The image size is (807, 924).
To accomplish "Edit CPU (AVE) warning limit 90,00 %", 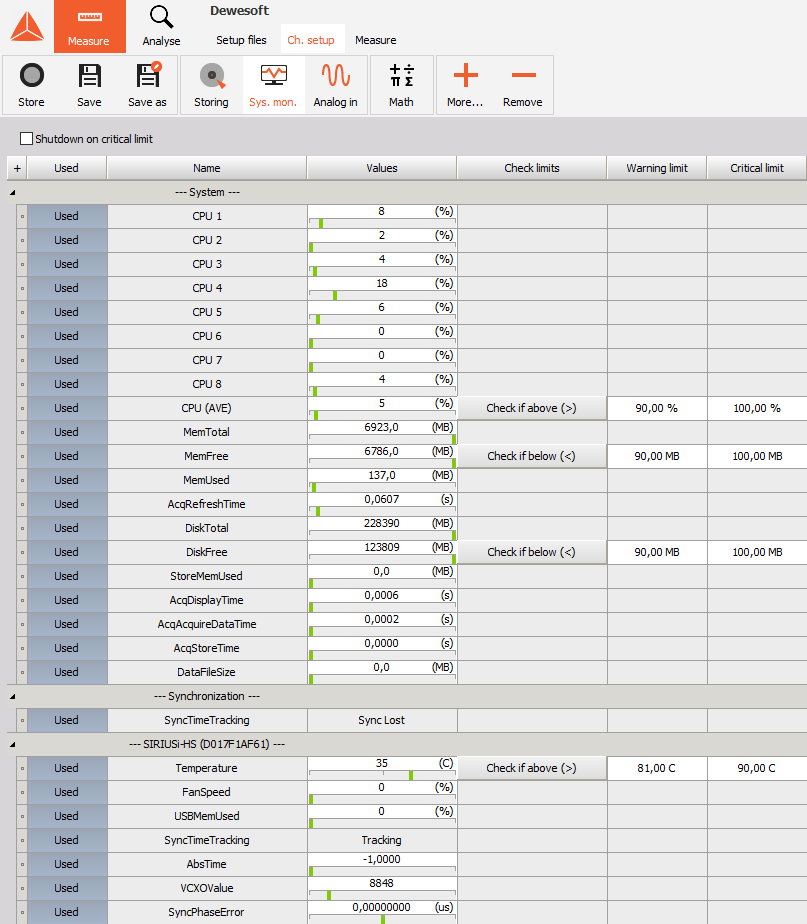I will pos(657,408).
